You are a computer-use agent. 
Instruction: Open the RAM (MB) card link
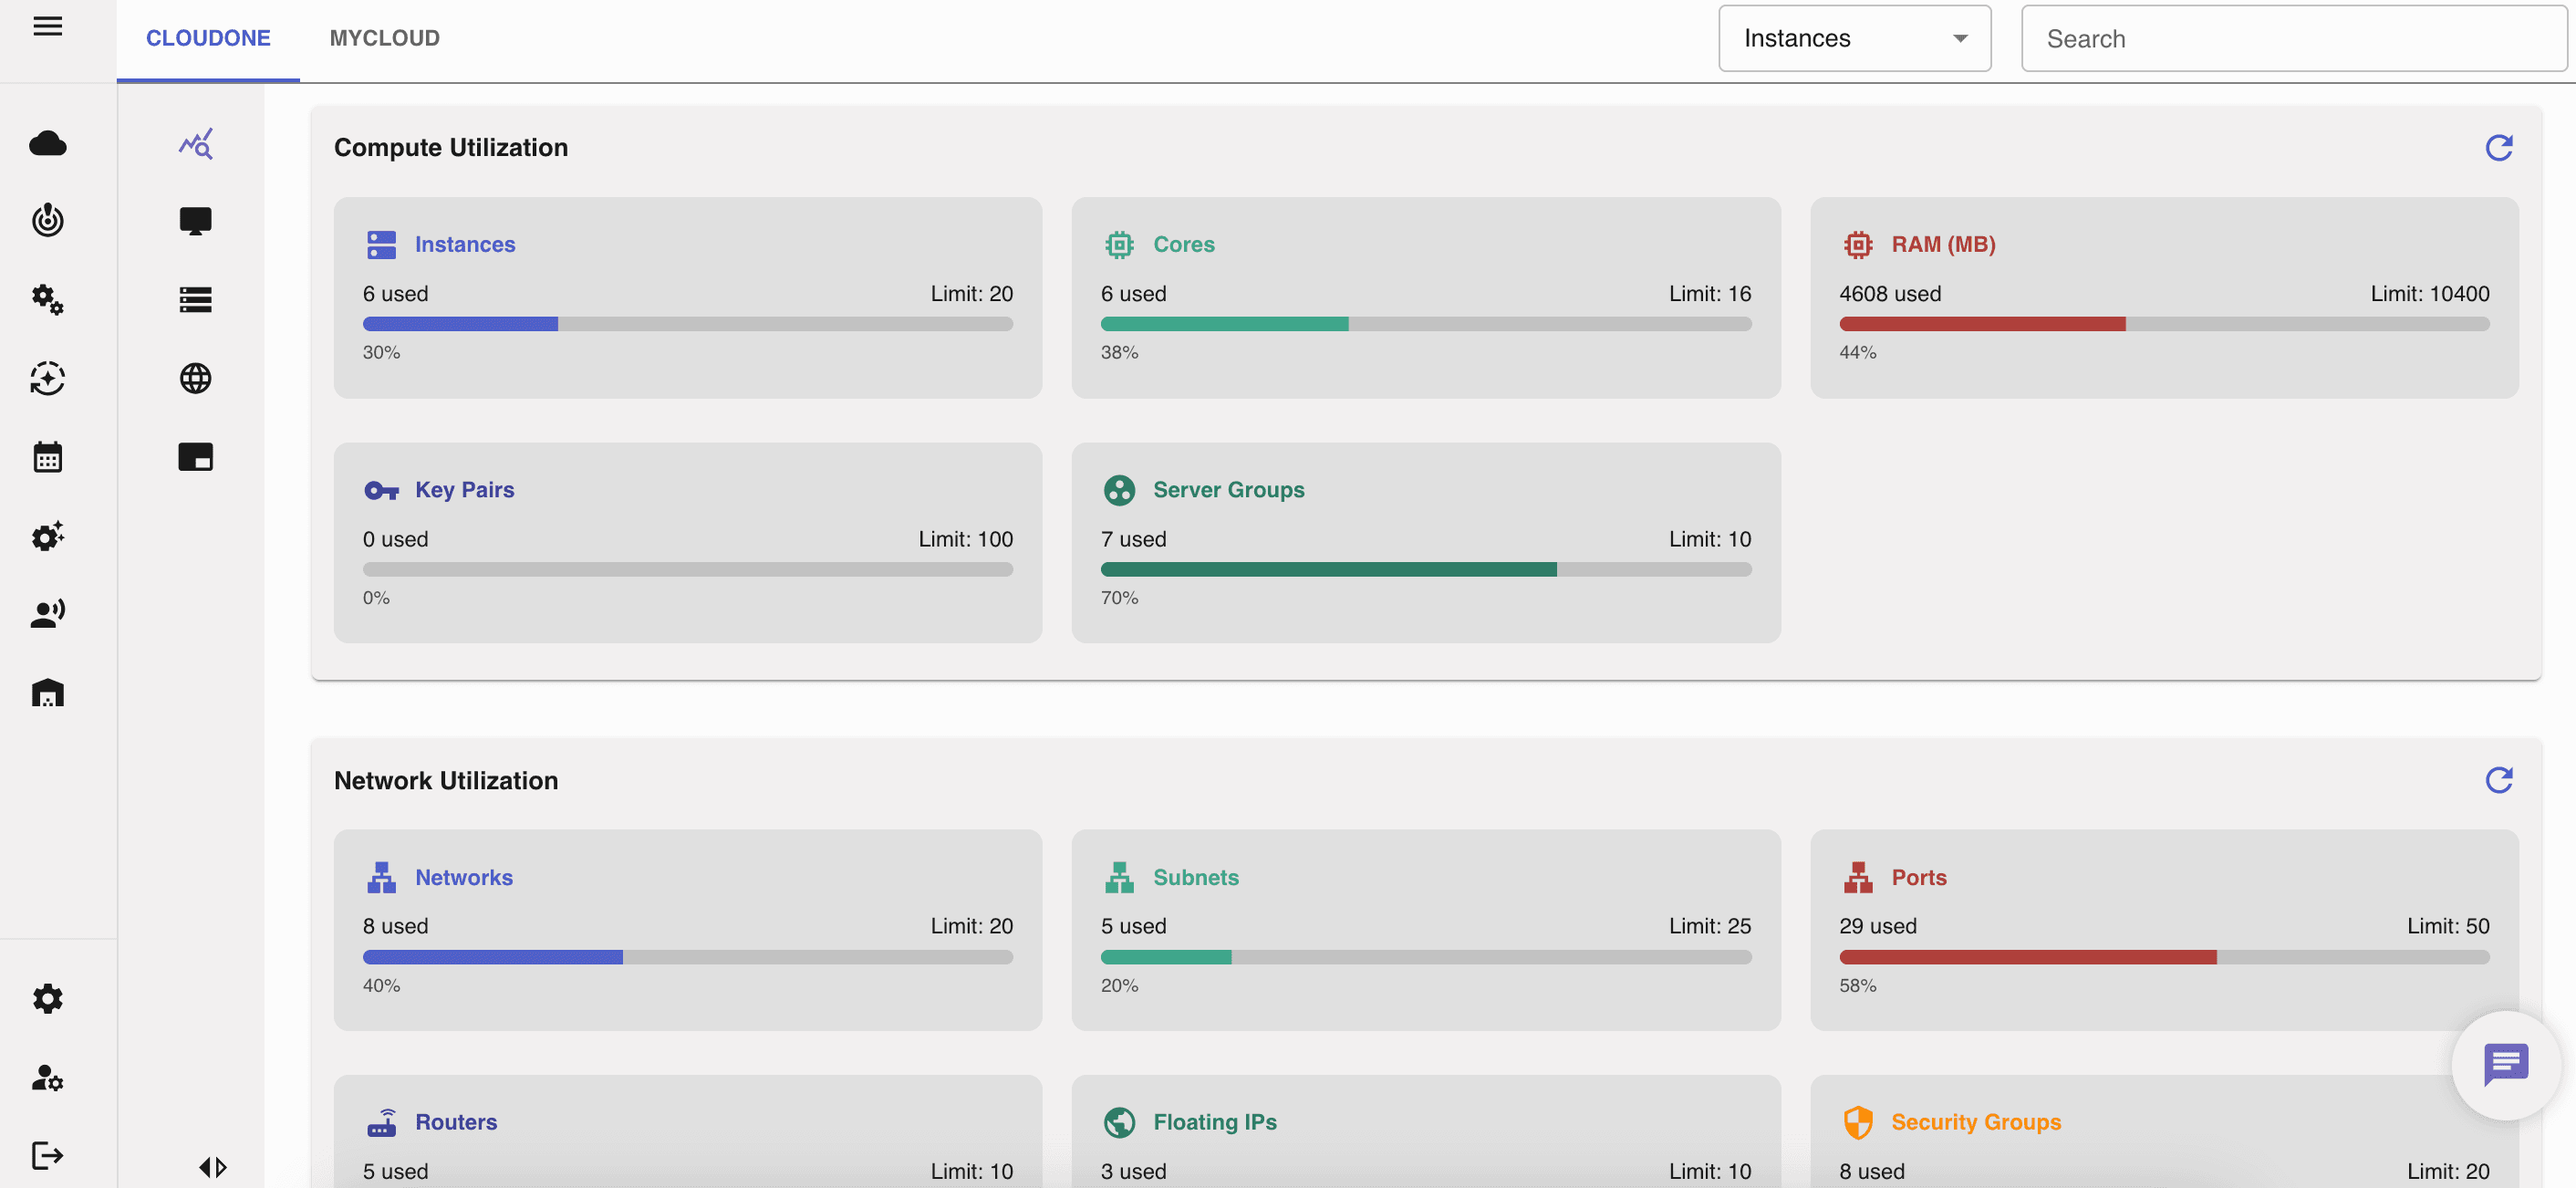(x=1943, y=245)
